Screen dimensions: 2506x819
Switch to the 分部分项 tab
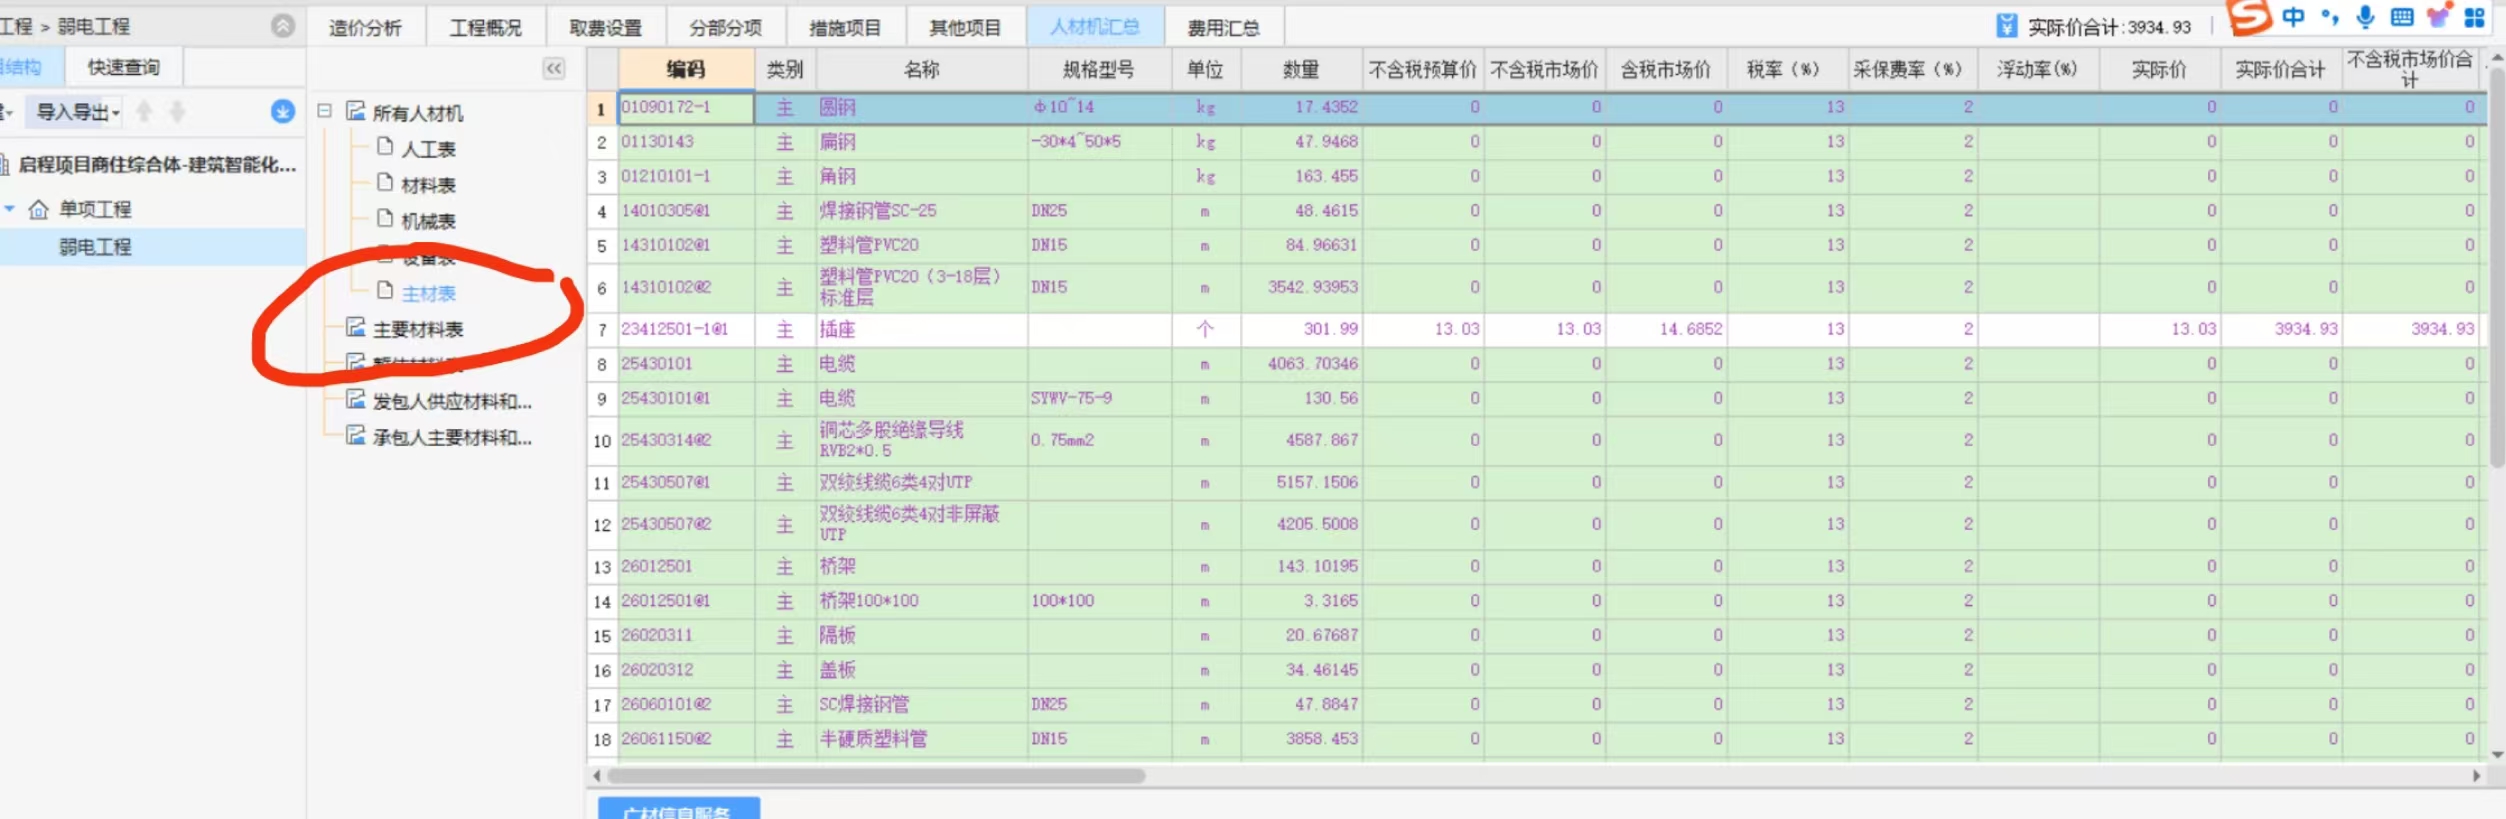[x=726, y=27]
